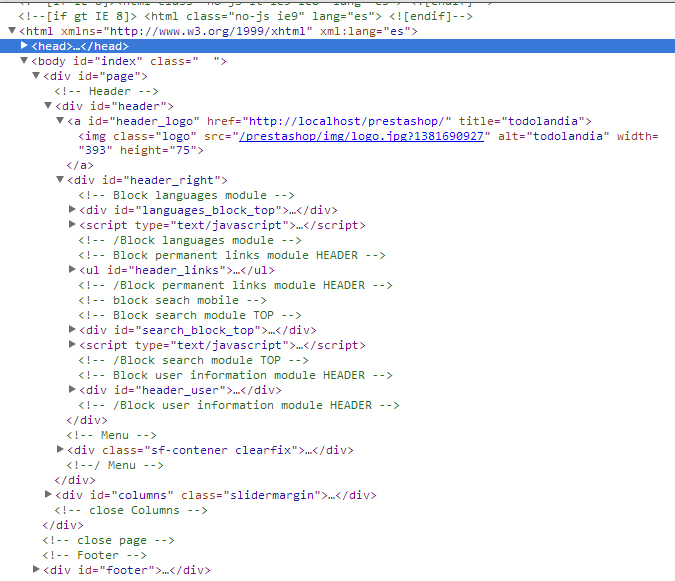Select the ul id="header_links" row
This screenshot has height=581, width=675.
[x=177, y=270]
